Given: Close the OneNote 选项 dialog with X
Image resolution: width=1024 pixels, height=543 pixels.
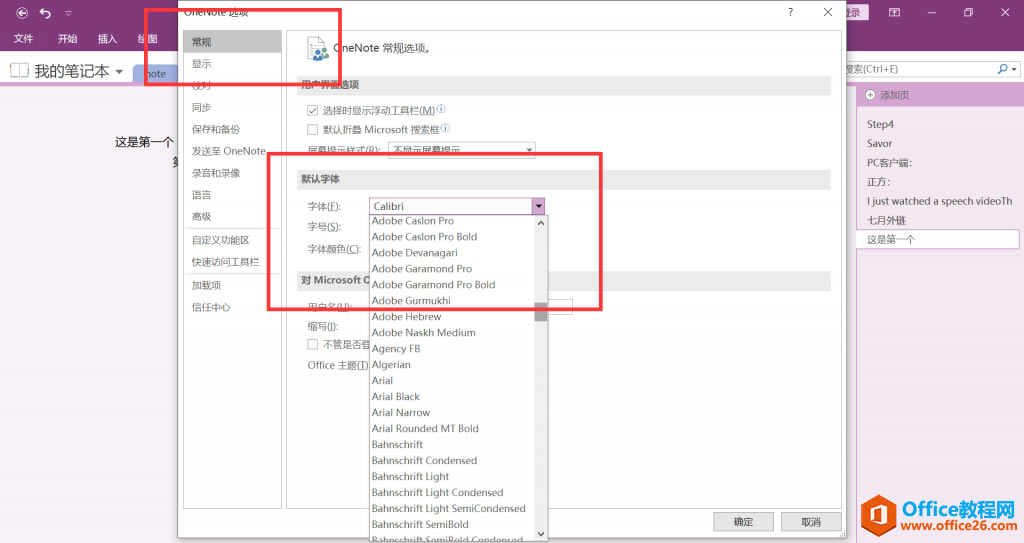Looking at the screenshot, I should click(827, 12).
